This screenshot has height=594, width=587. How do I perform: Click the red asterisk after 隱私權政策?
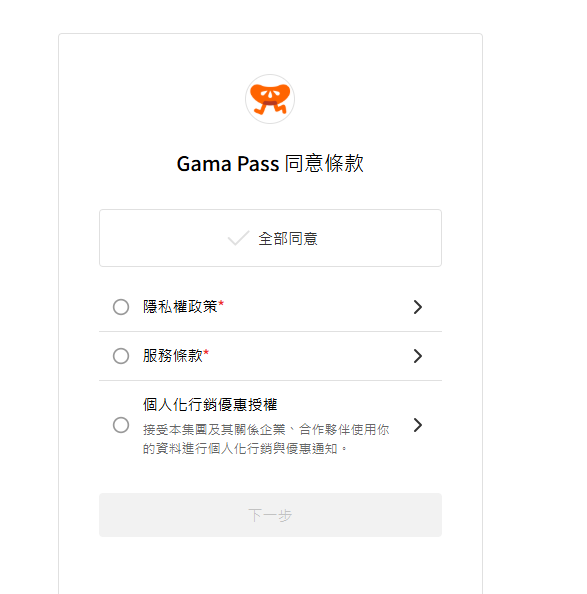221,303
